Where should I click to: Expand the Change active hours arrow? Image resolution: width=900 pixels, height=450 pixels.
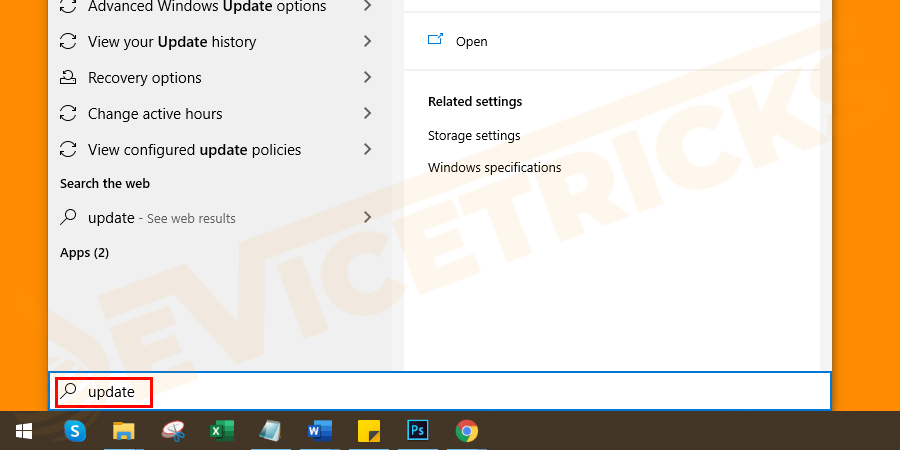coord(368,113)
